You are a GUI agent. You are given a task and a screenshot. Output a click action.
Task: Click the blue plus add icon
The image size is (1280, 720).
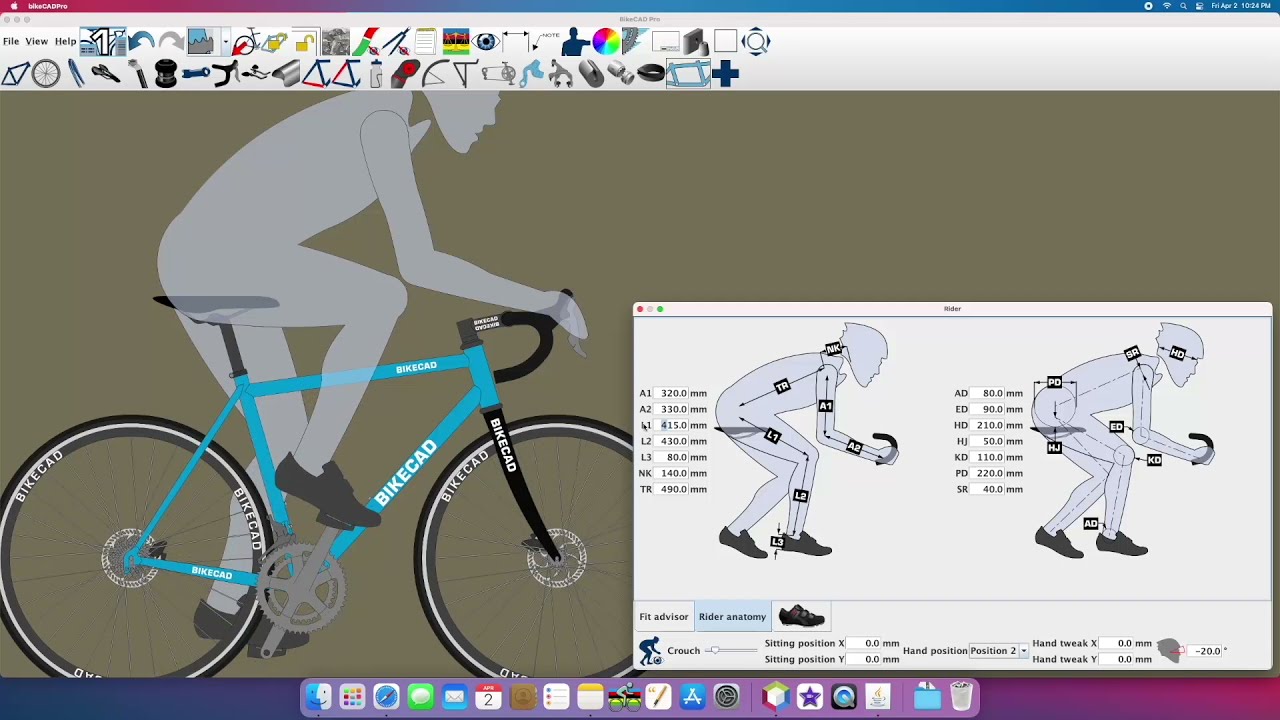point(726,74)
